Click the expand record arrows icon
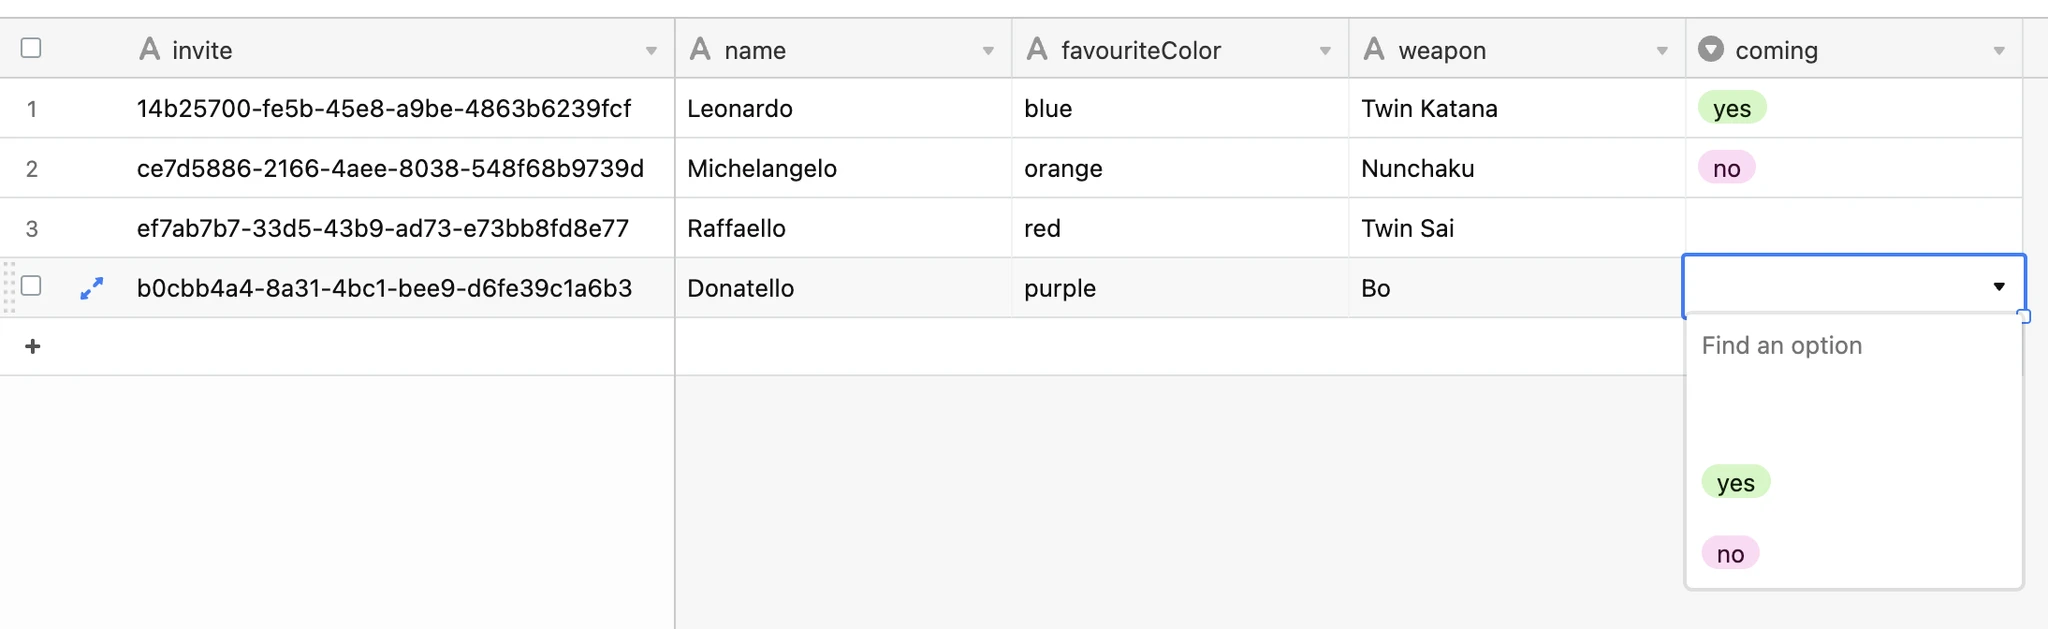 click(x=92, y=288)
